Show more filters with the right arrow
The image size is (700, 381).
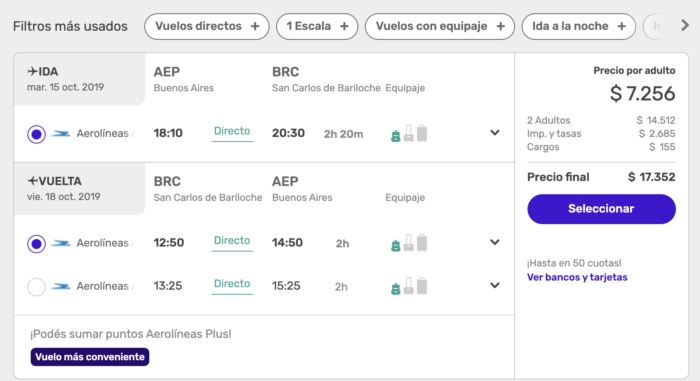(x=685, y=25)
